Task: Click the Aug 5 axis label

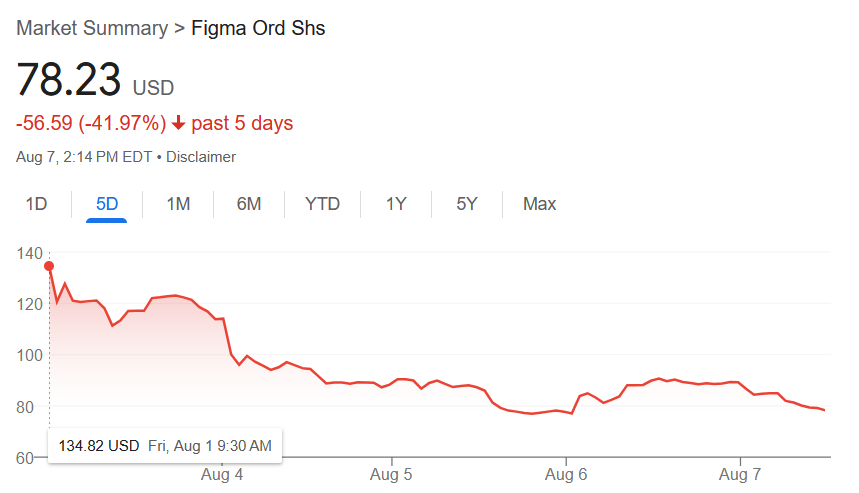Action: pos(391,474)
